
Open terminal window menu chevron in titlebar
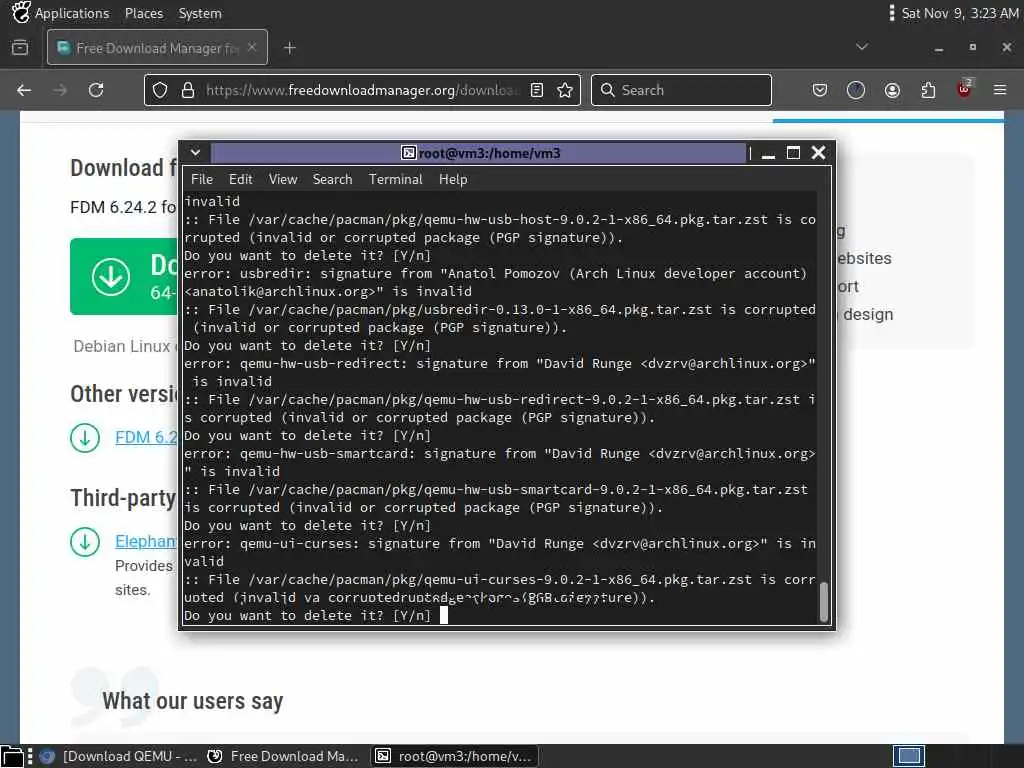coord(195,153)
